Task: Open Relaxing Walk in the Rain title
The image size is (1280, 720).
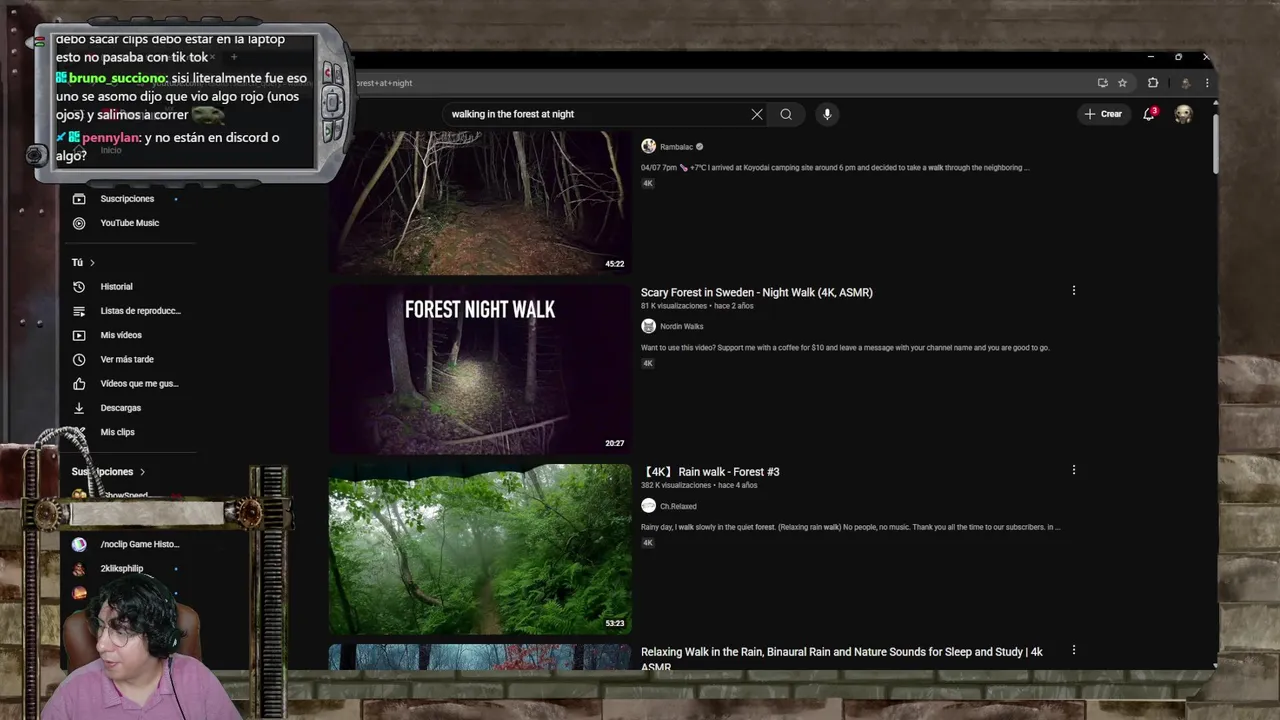Action: click(x=841, y=658)
